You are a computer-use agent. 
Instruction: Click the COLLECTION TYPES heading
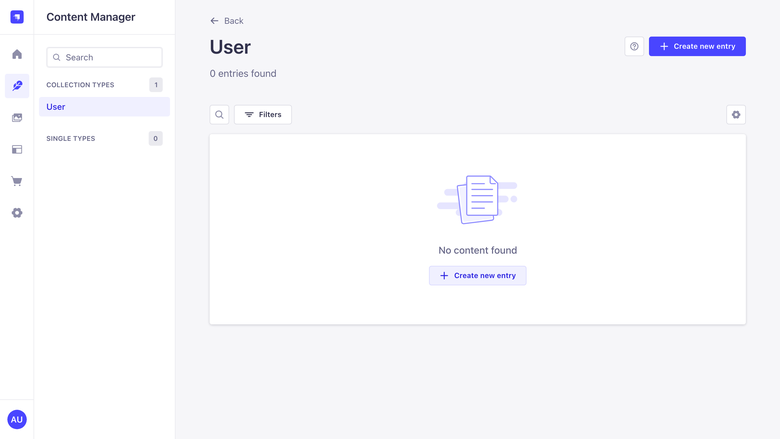coord(80,85)
